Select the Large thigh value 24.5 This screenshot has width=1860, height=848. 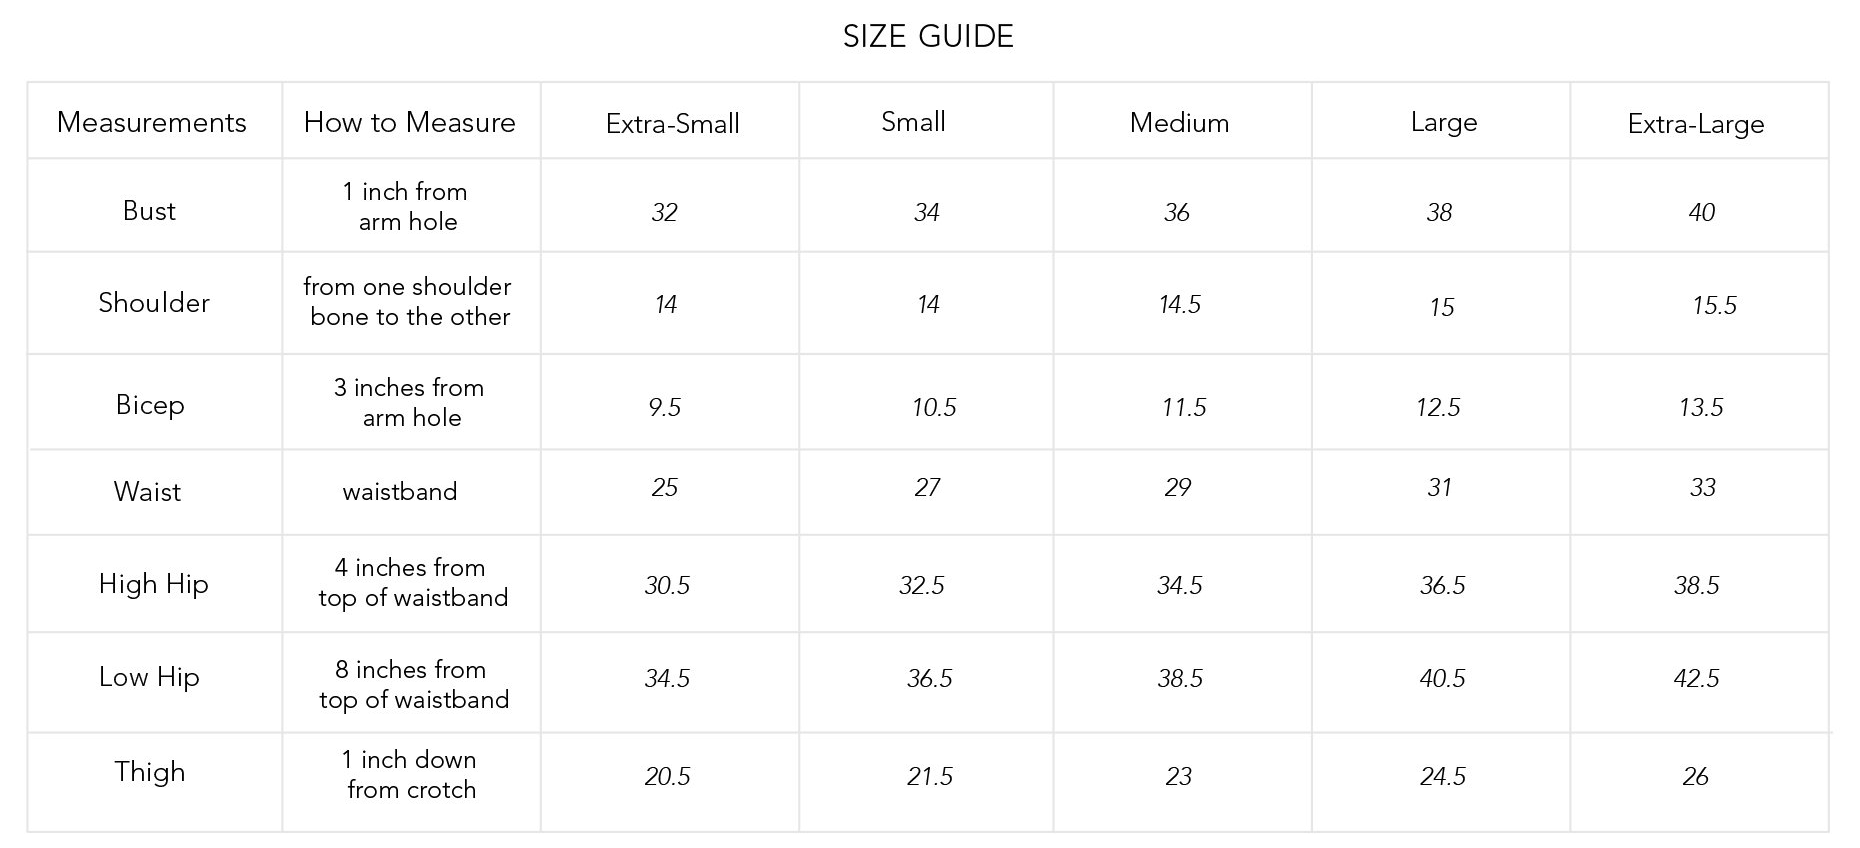1442,777
